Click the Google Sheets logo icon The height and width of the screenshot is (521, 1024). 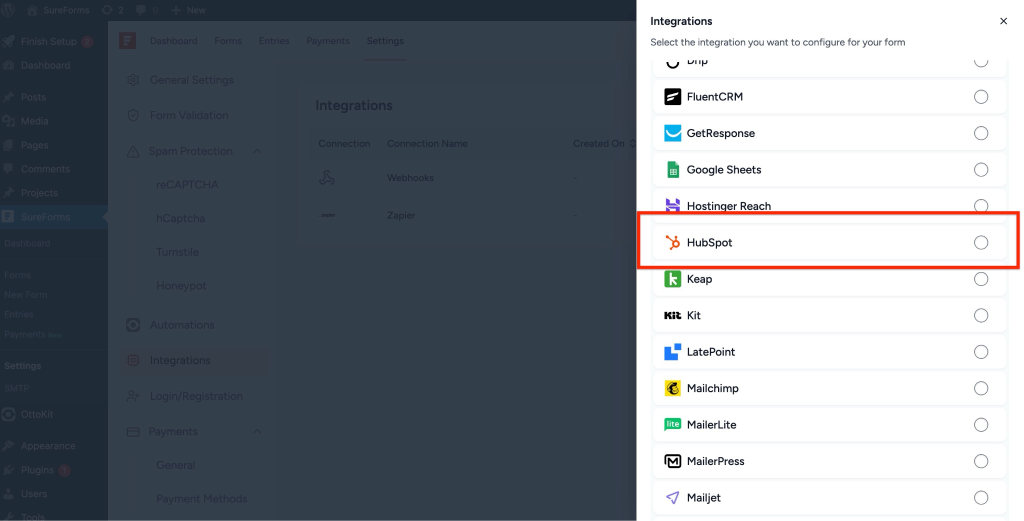[x=672, y=170]
